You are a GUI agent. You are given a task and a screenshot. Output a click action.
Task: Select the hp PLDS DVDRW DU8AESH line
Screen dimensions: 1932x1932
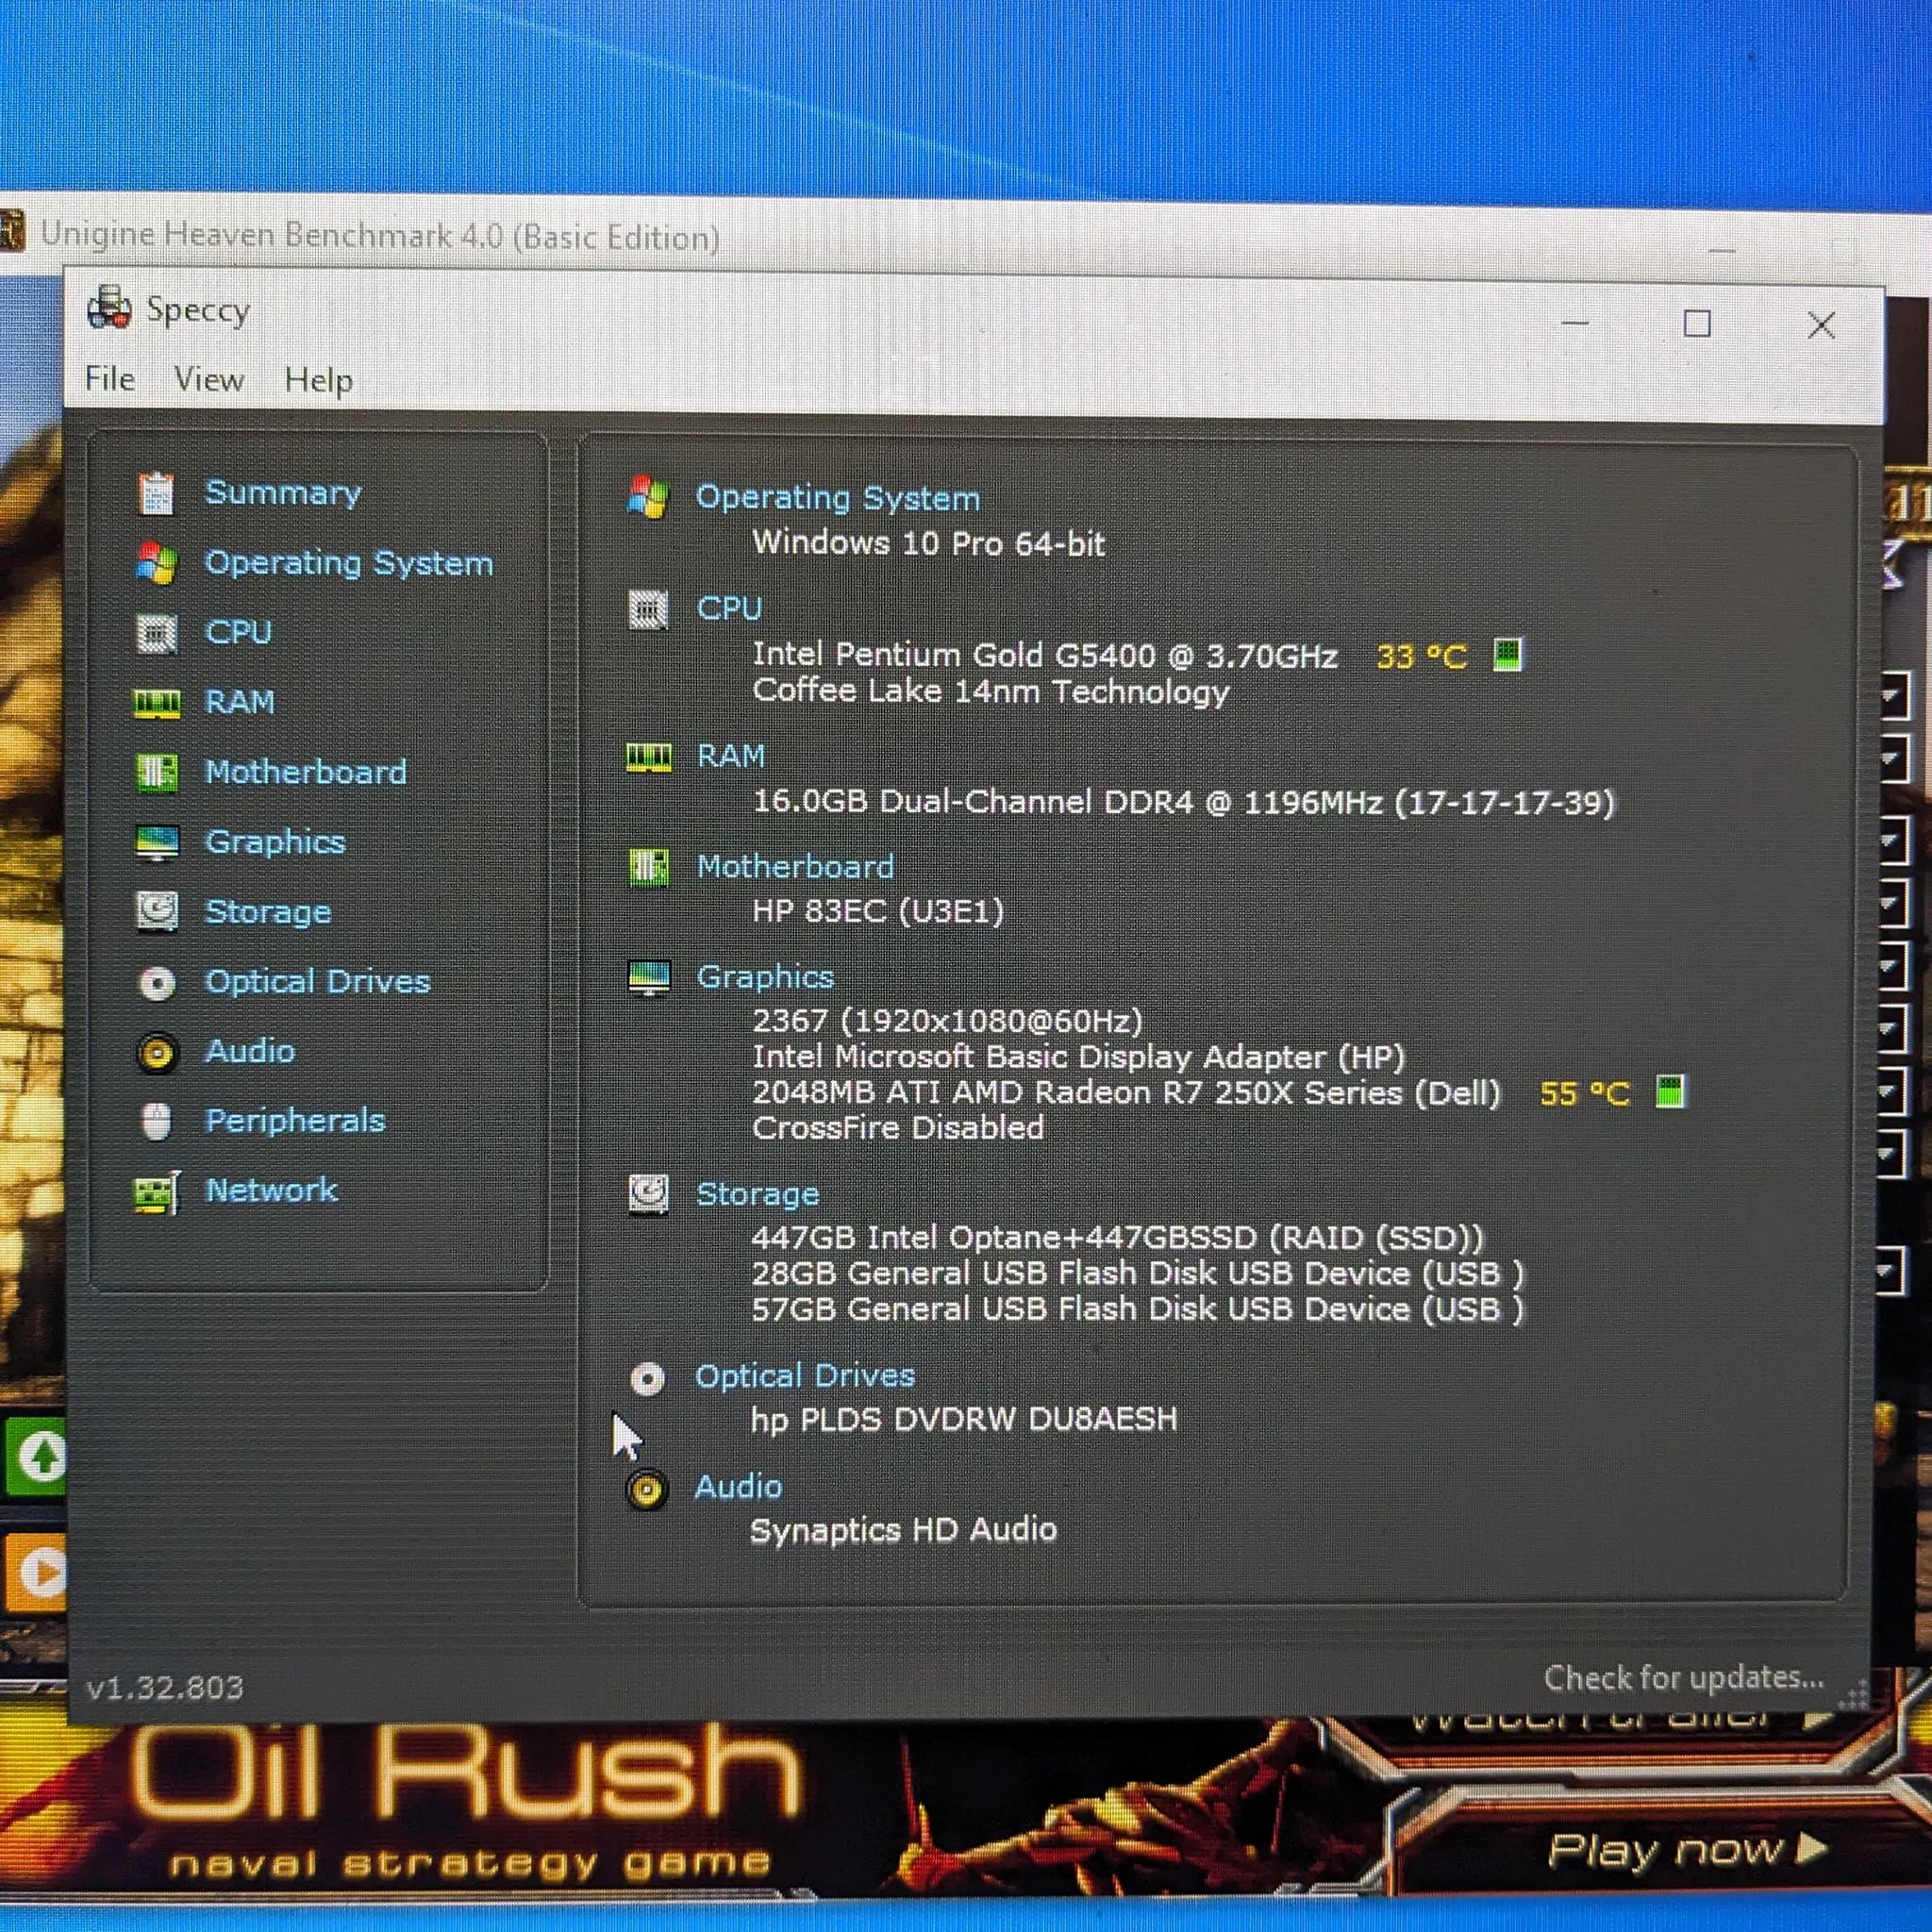tap(964, 1420)
